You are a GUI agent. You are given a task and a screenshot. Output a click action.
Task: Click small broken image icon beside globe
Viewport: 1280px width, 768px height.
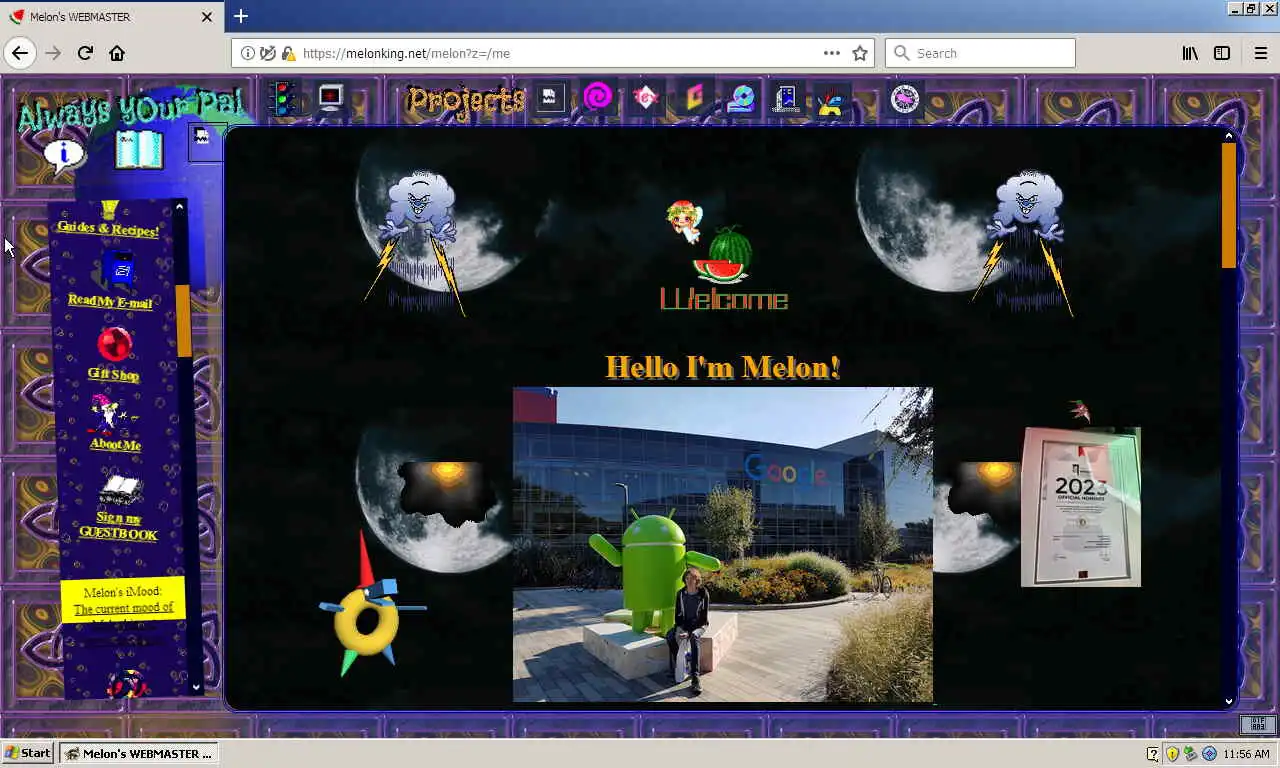(203, 142)
